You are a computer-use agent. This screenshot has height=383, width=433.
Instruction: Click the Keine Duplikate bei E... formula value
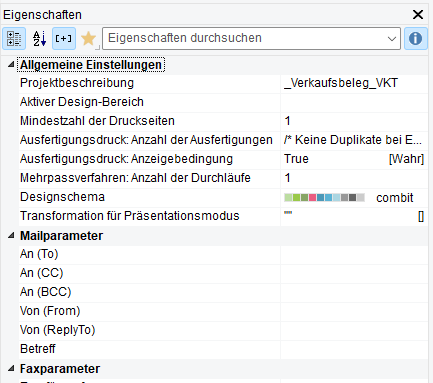pos(354,140)
